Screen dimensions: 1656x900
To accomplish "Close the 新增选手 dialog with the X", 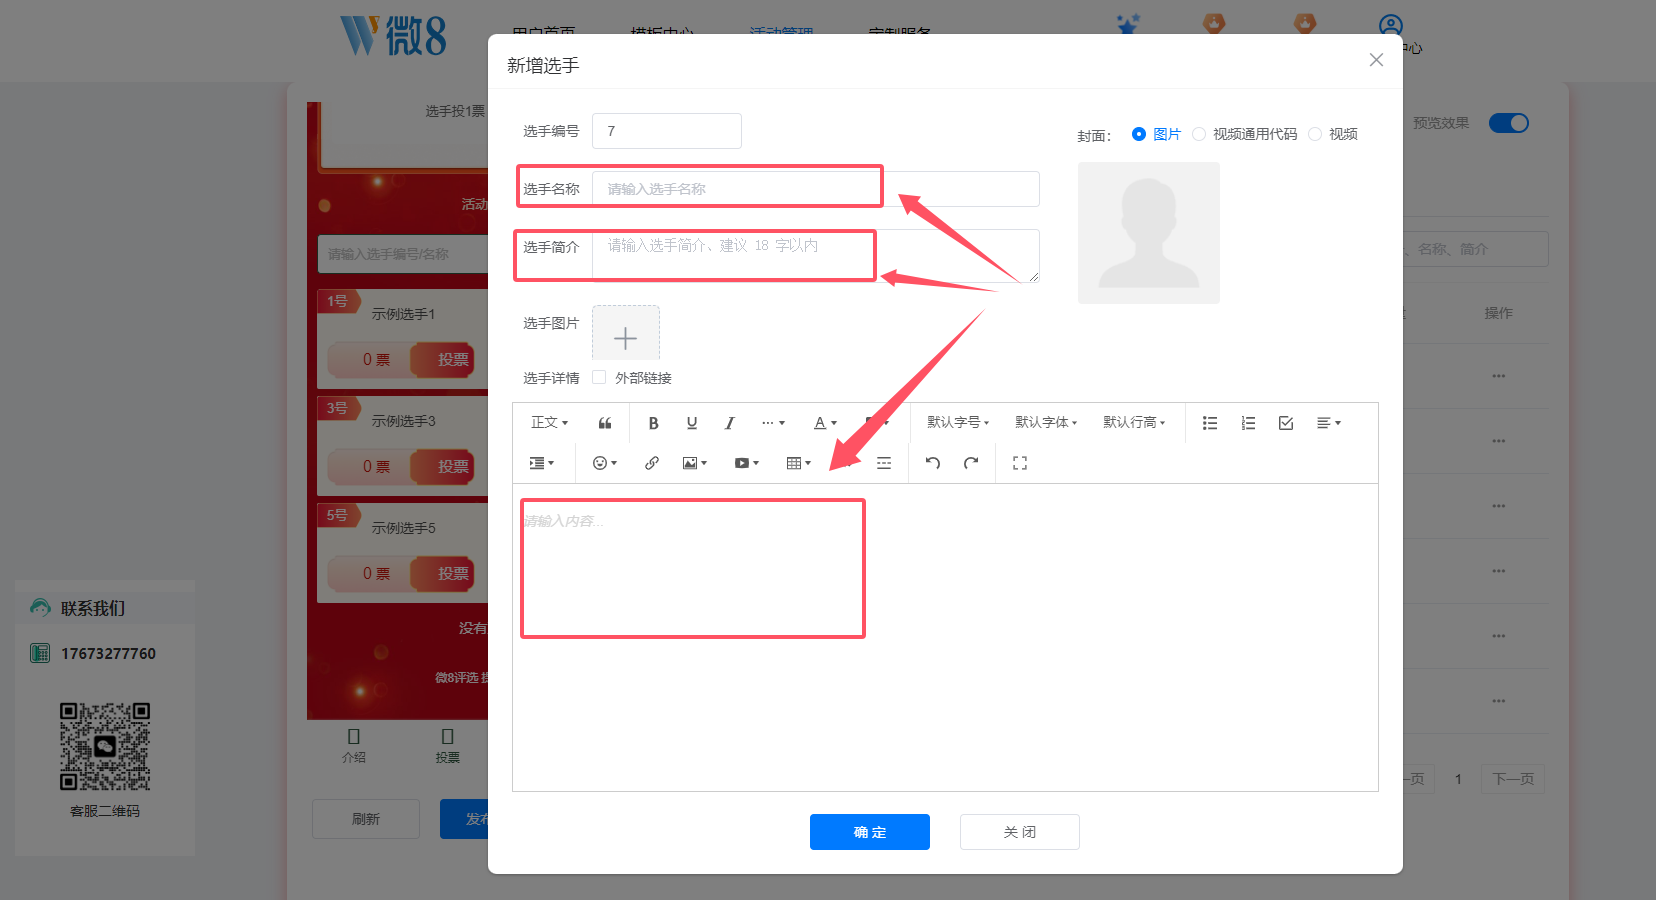I will pyautogui.click(x=1376, y=60).
